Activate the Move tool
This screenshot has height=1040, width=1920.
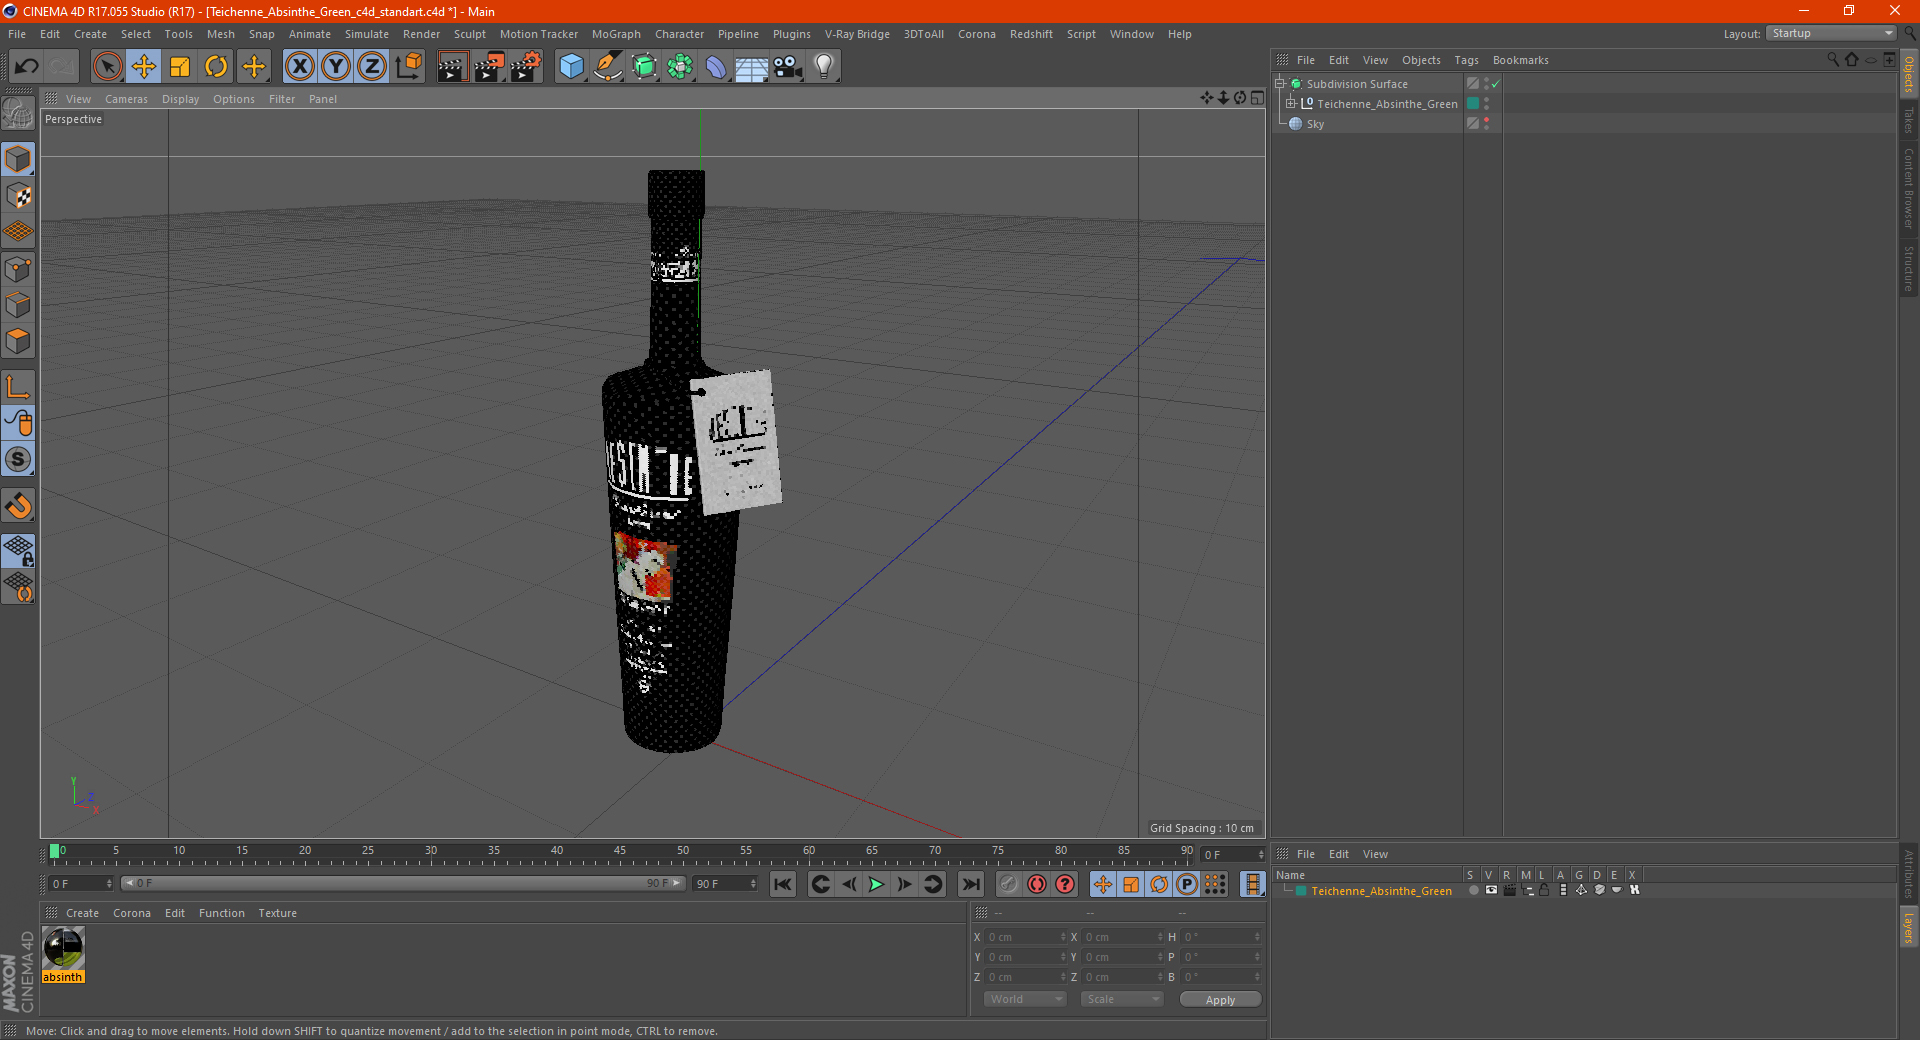click(x=144, y=67)
